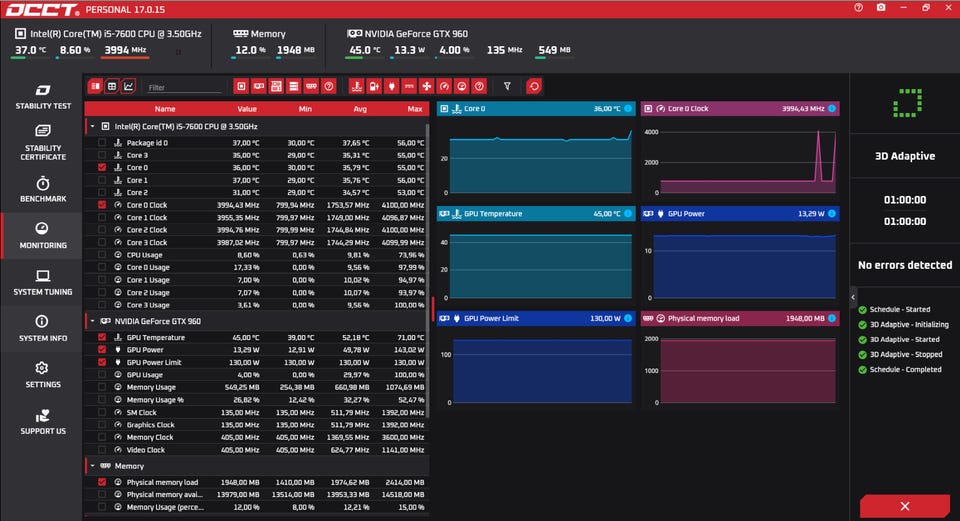Select the Core 3 Usage row
This screenshot has height=521, width=960.
tap(256, 305)
